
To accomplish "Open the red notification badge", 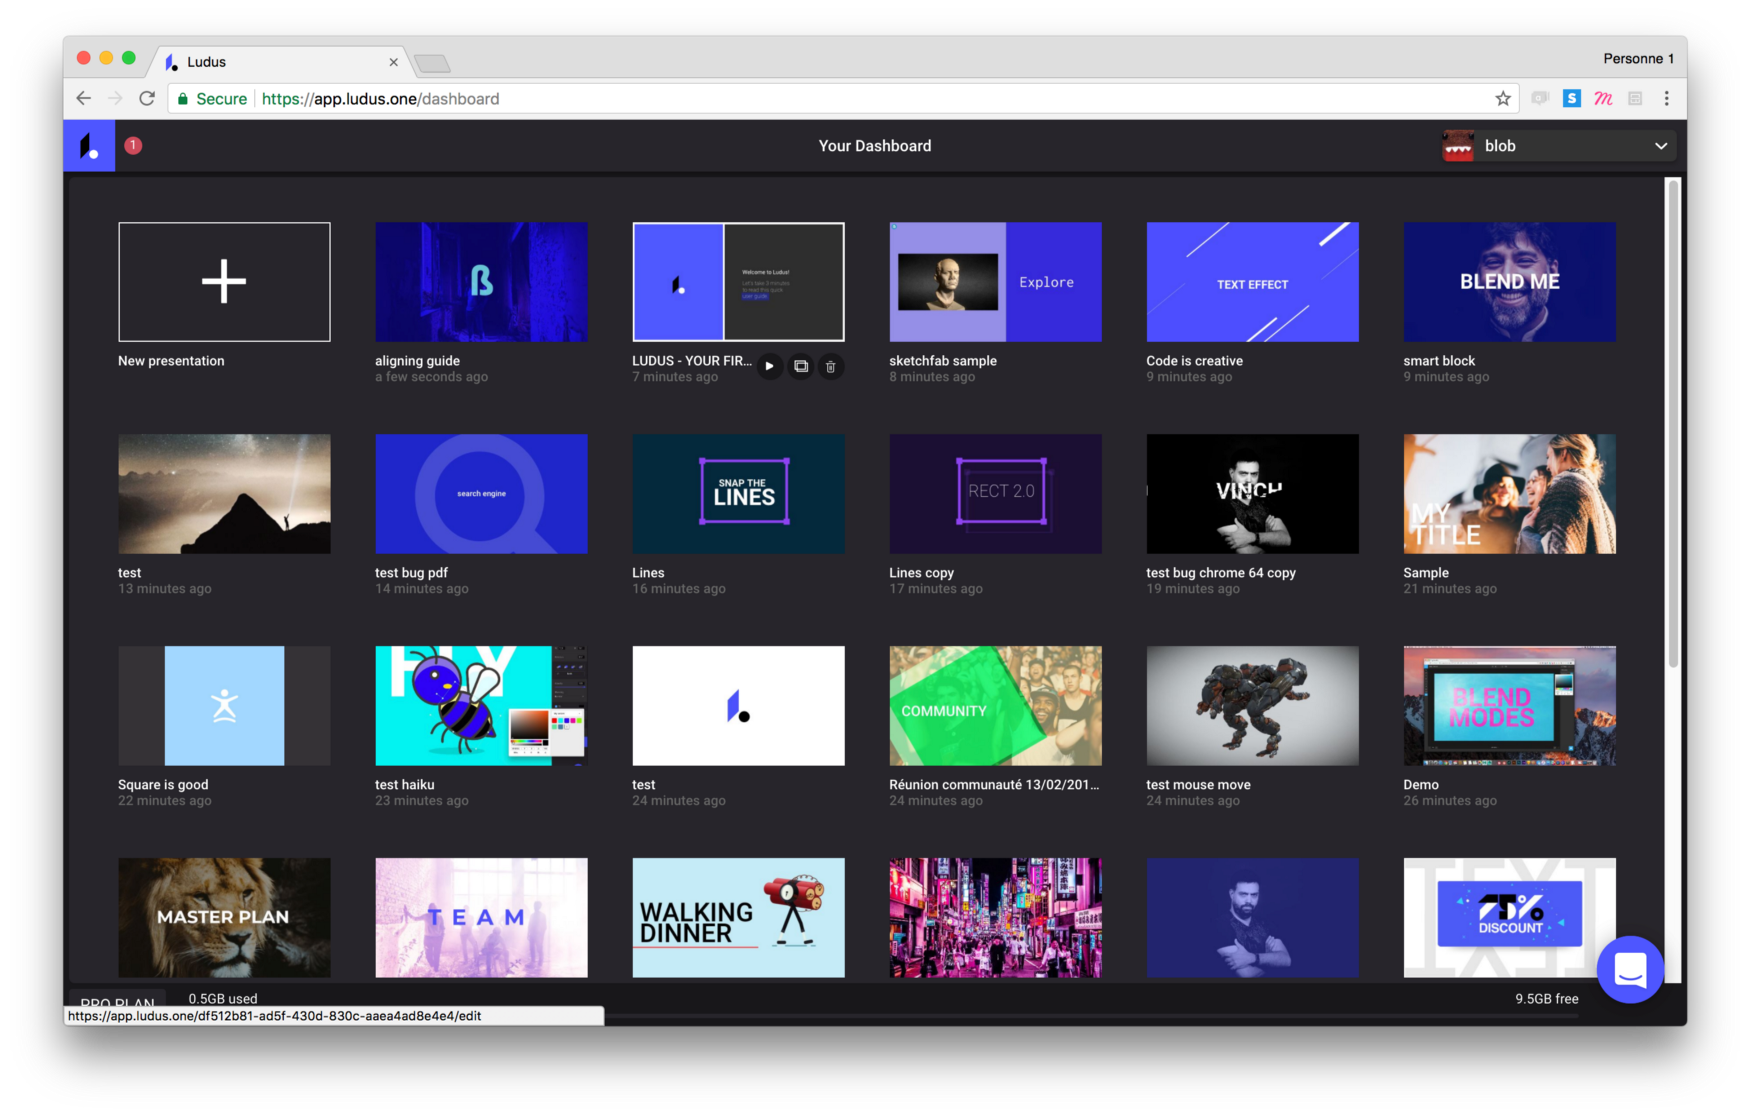I will click(x=133, y=146).
